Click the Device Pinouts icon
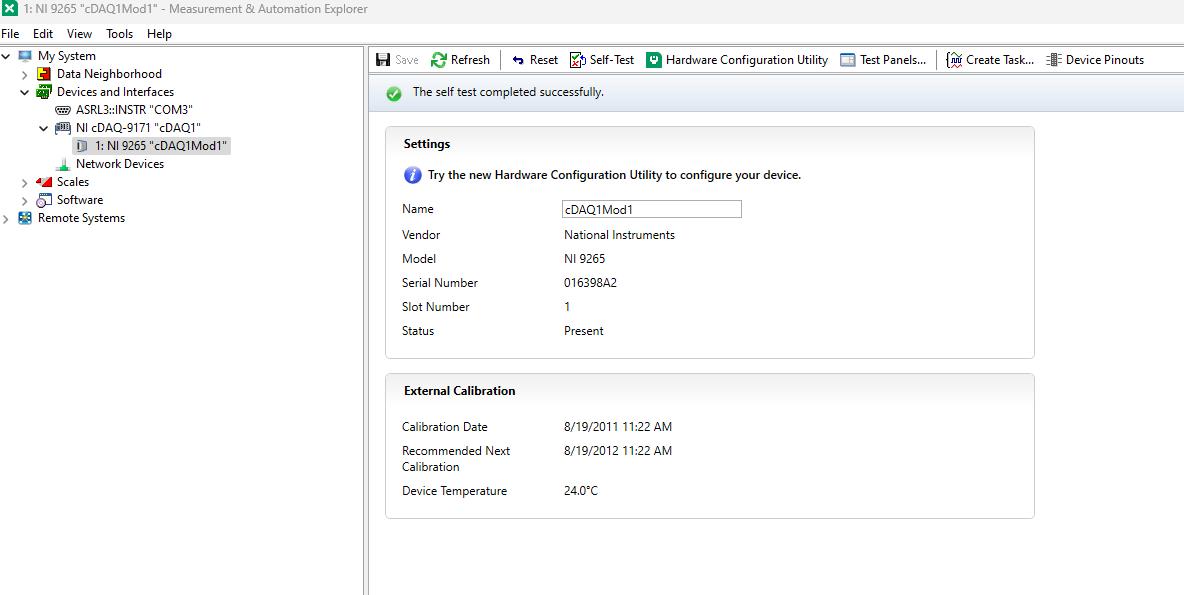Viewport: 1184px width, 595px height. (1054, 60)
